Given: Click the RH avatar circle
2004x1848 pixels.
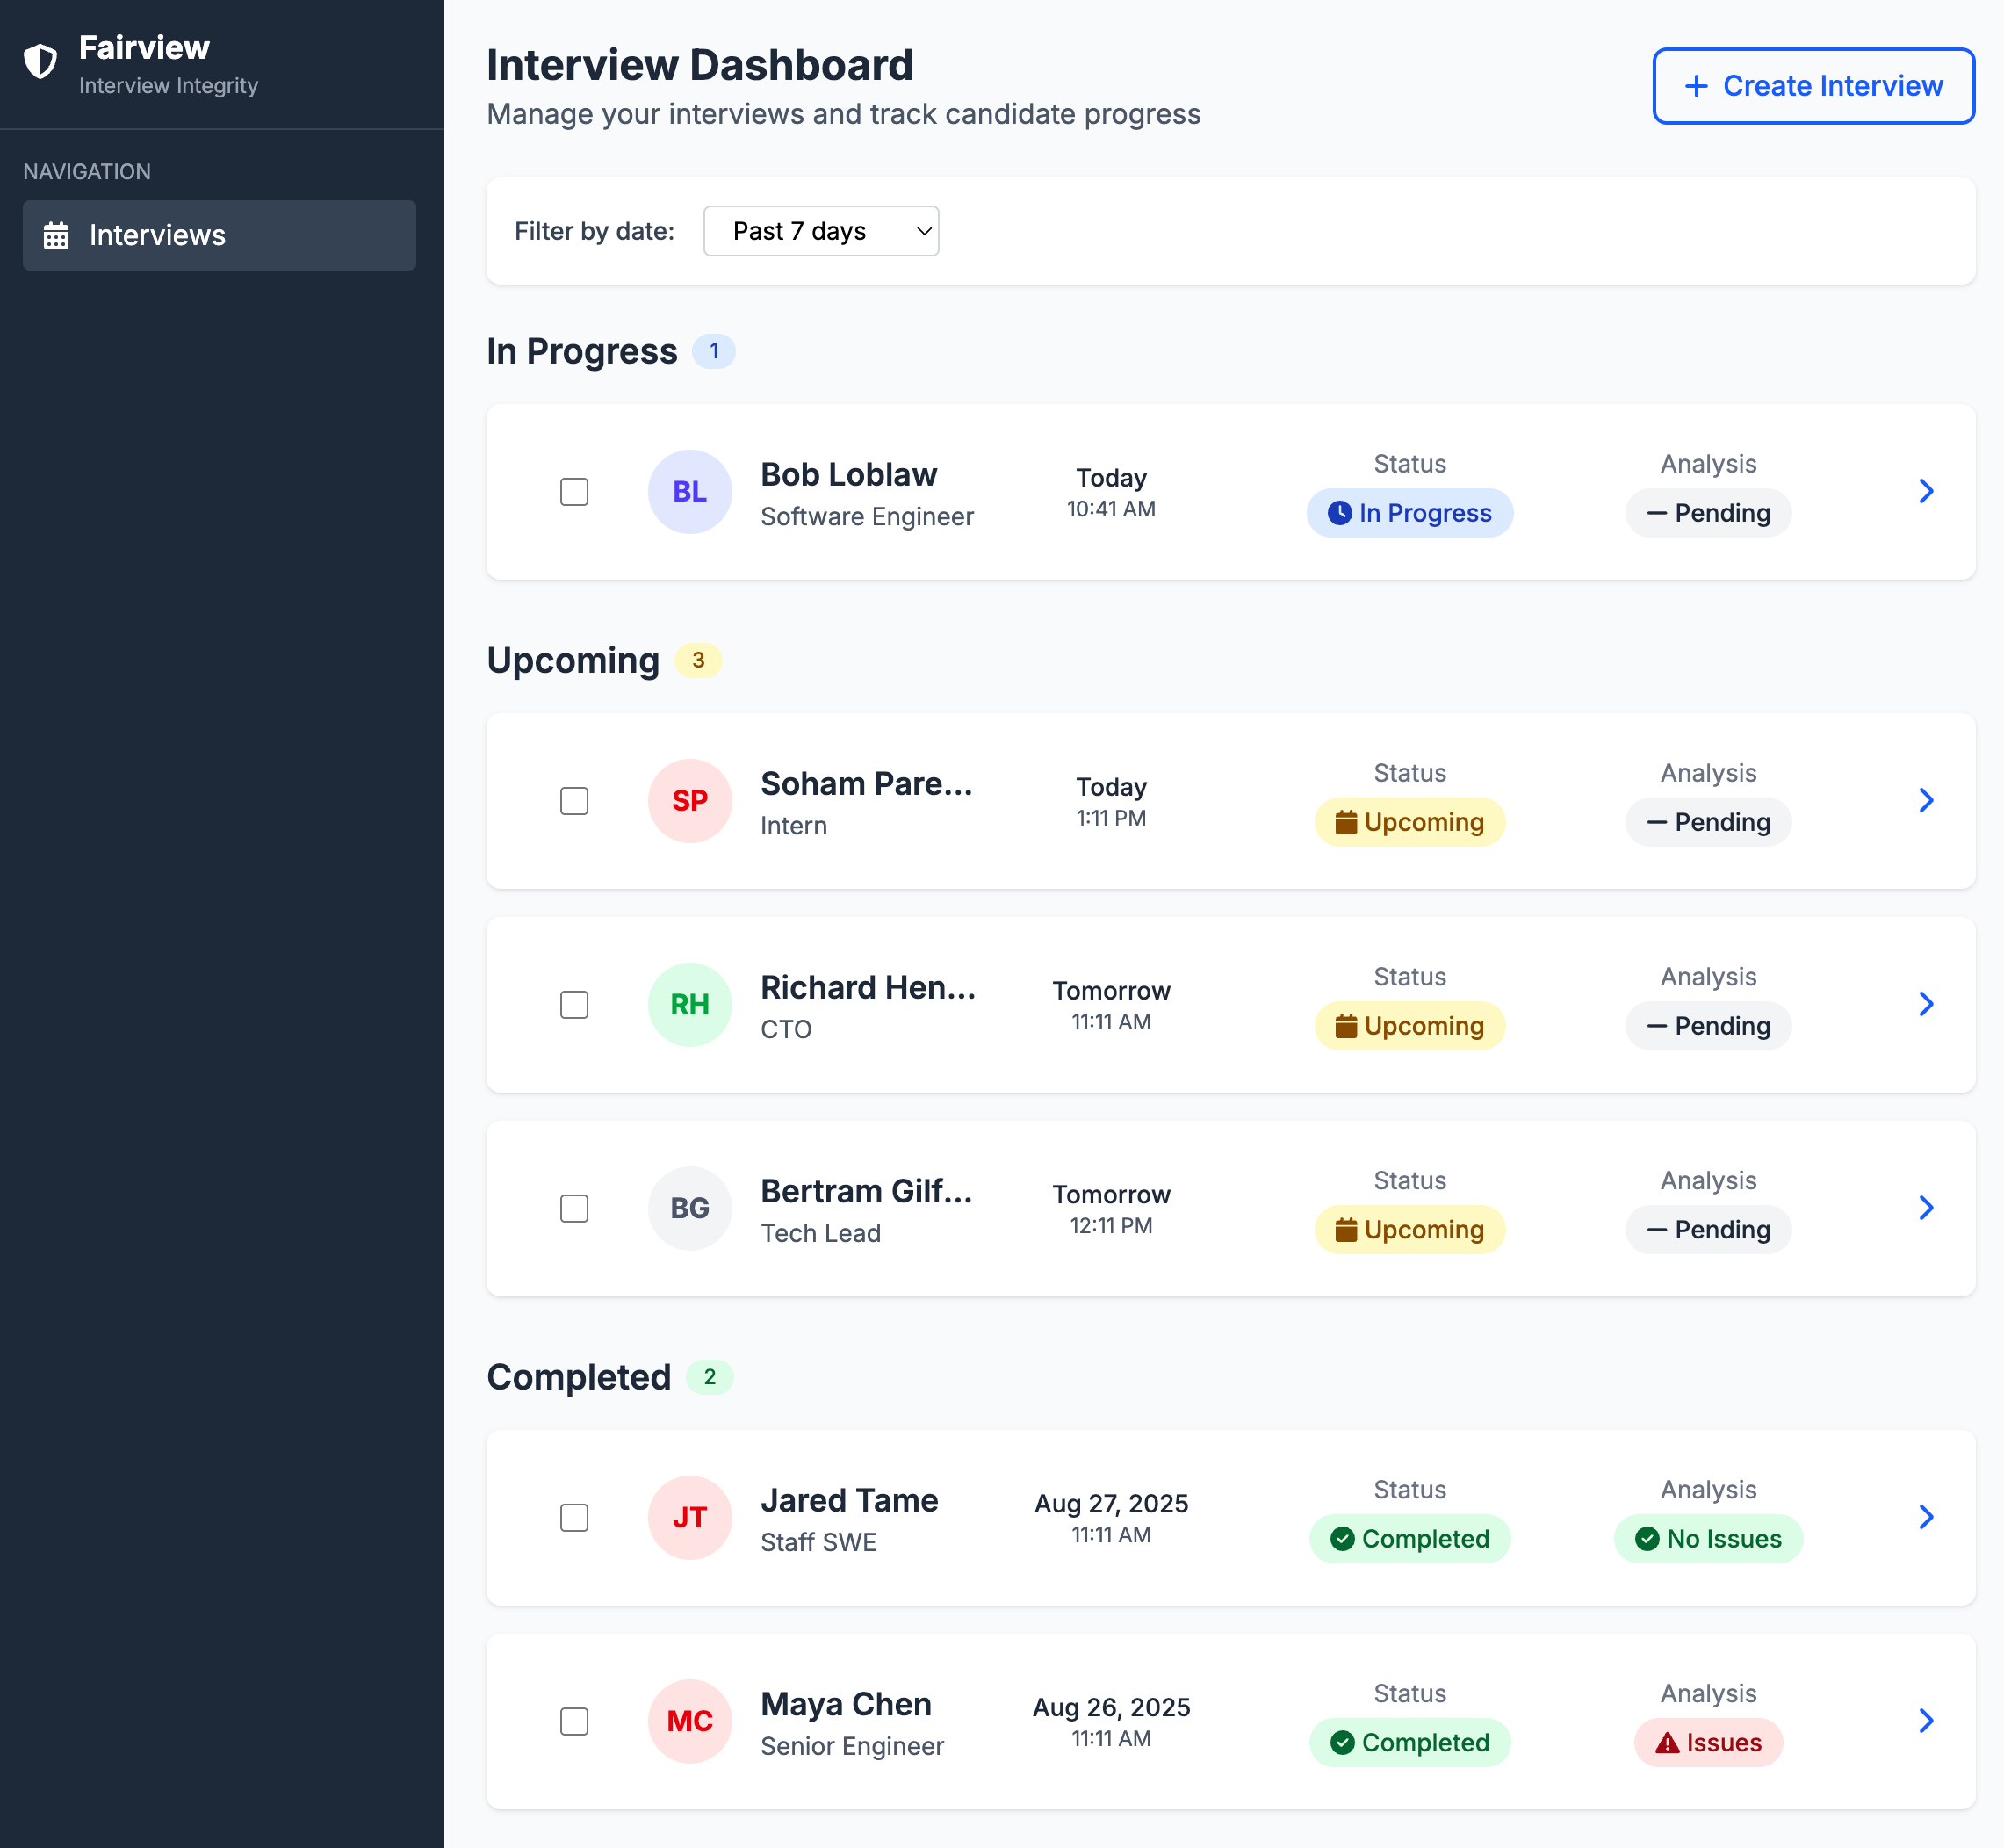Looking at the screenshot, I should click(689, 1004).
